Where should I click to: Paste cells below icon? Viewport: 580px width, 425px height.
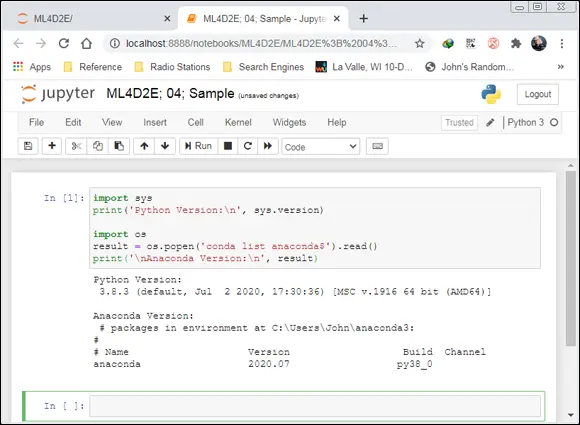click(119, 146)
